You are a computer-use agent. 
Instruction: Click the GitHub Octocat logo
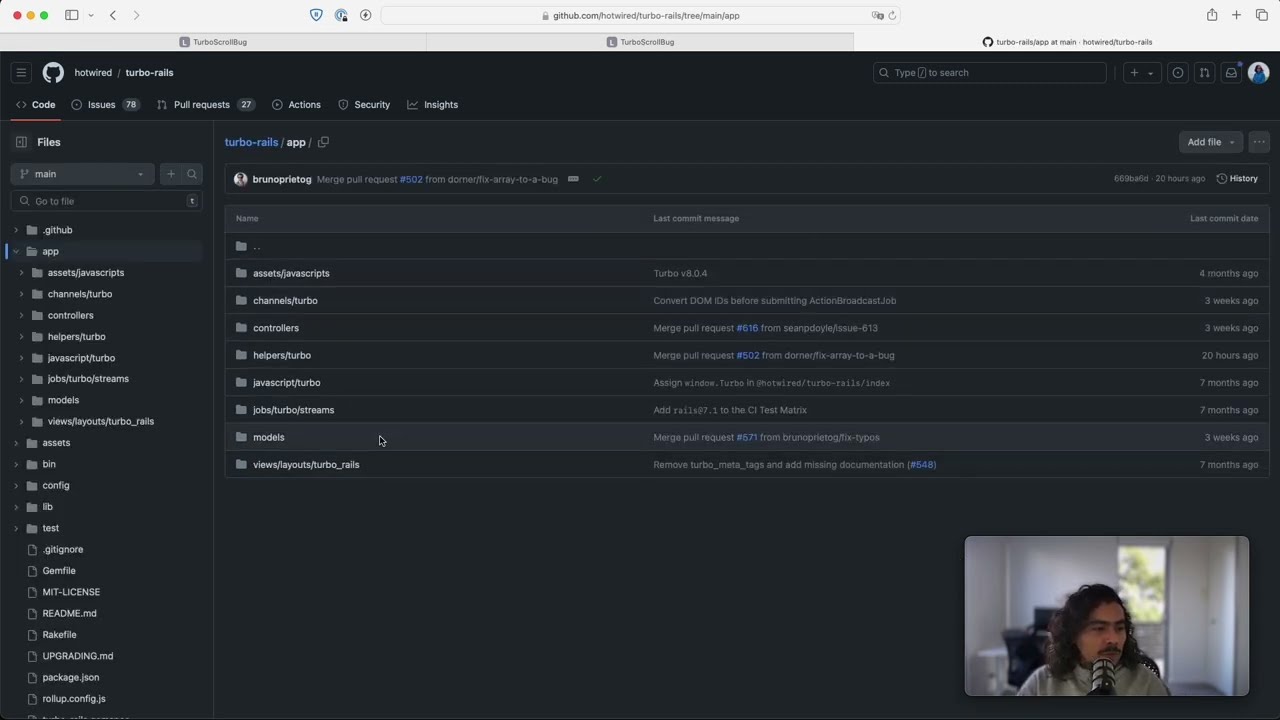[53, 73]
